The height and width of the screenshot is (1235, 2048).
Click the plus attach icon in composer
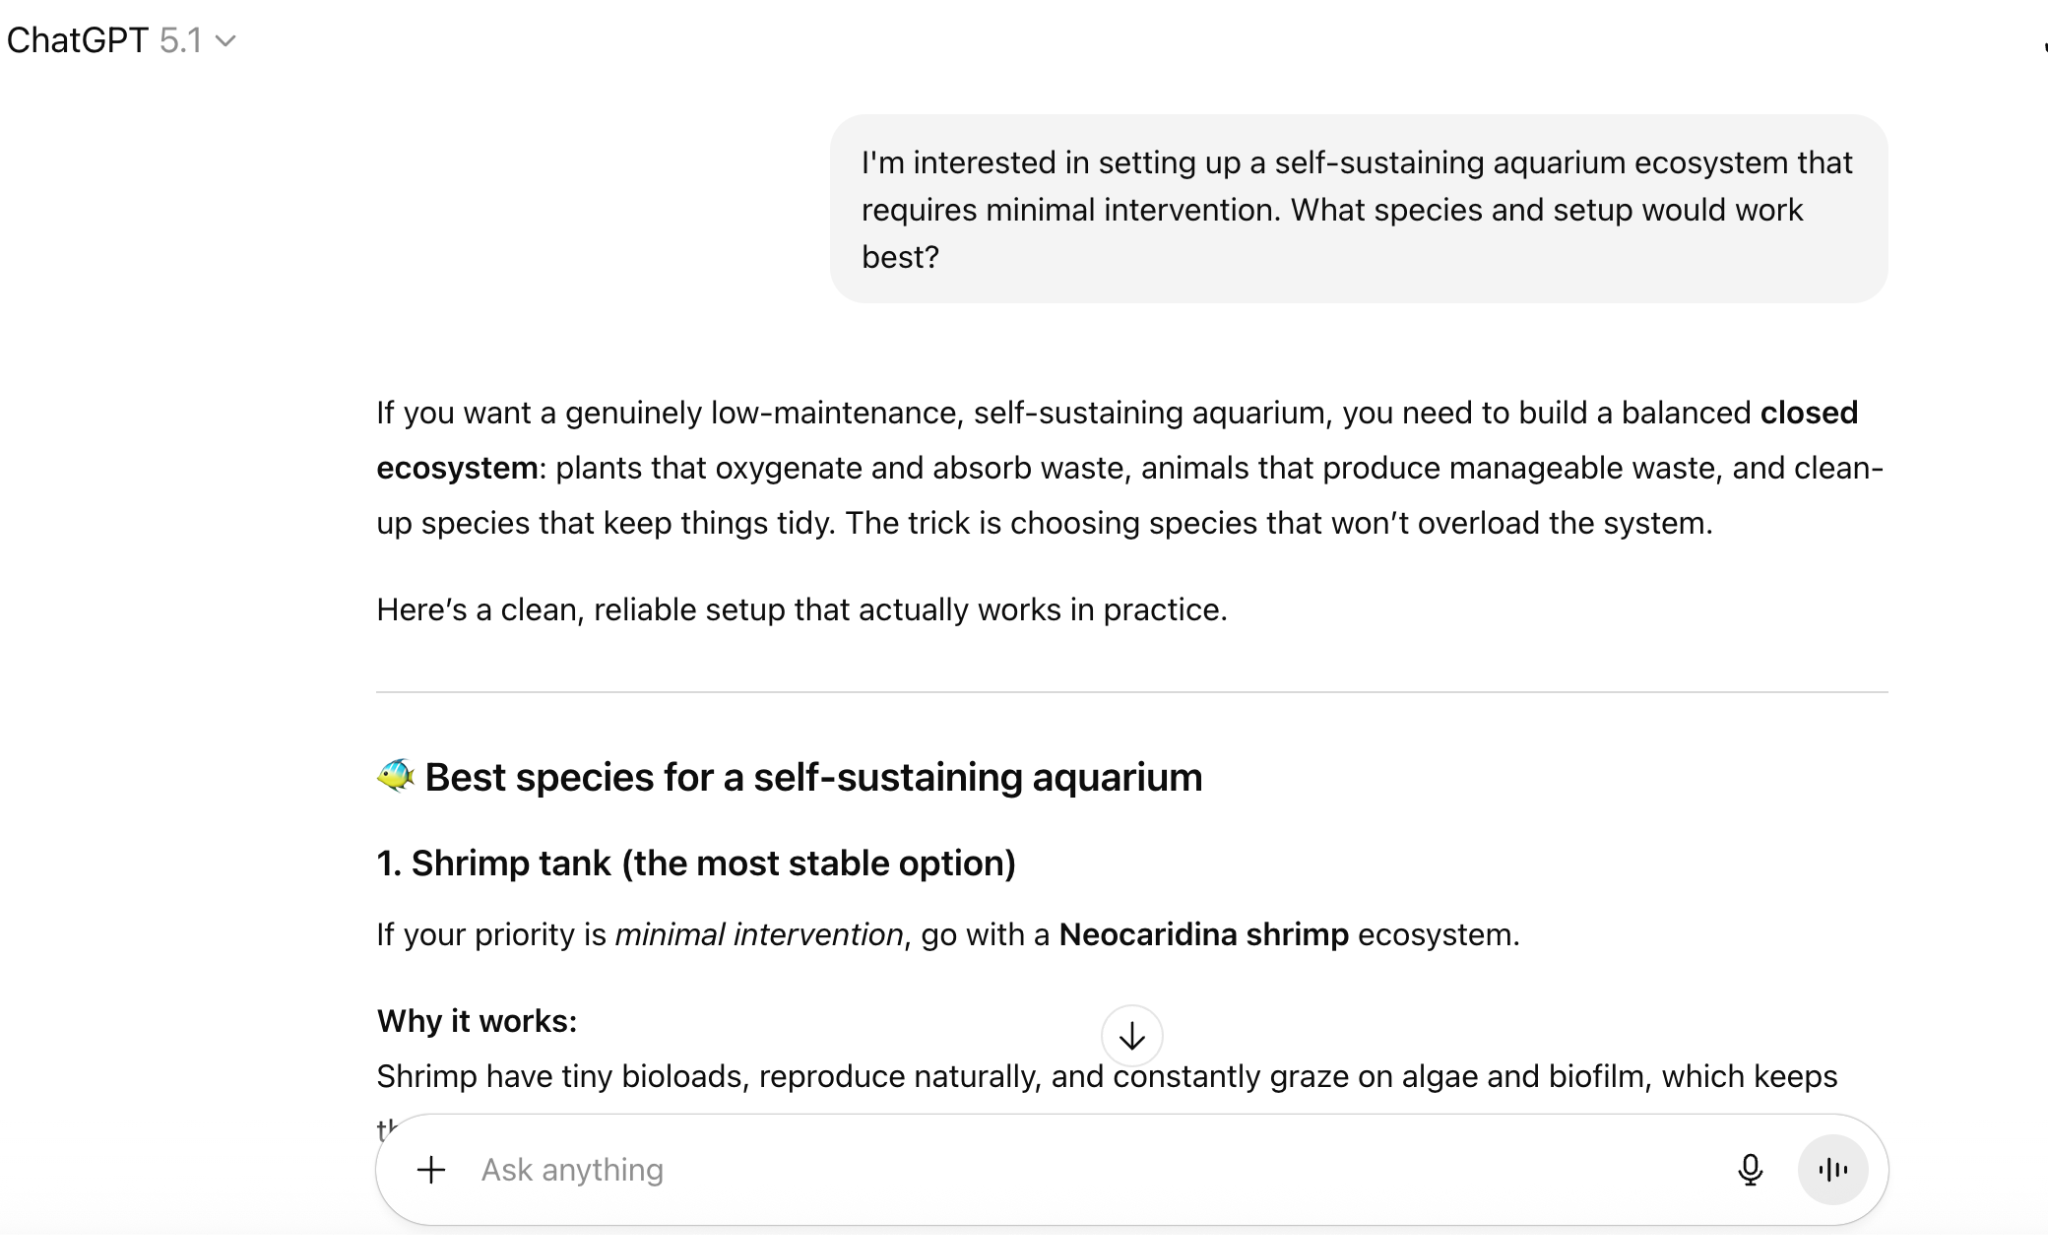431,1169
